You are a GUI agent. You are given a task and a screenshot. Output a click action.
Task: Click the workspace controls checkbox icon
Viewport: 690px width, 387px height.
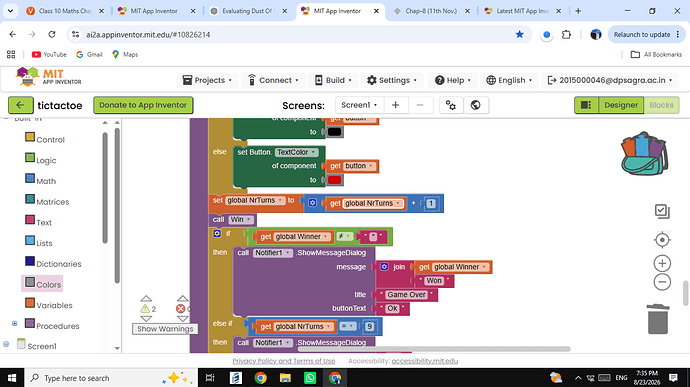pos(662,211)
